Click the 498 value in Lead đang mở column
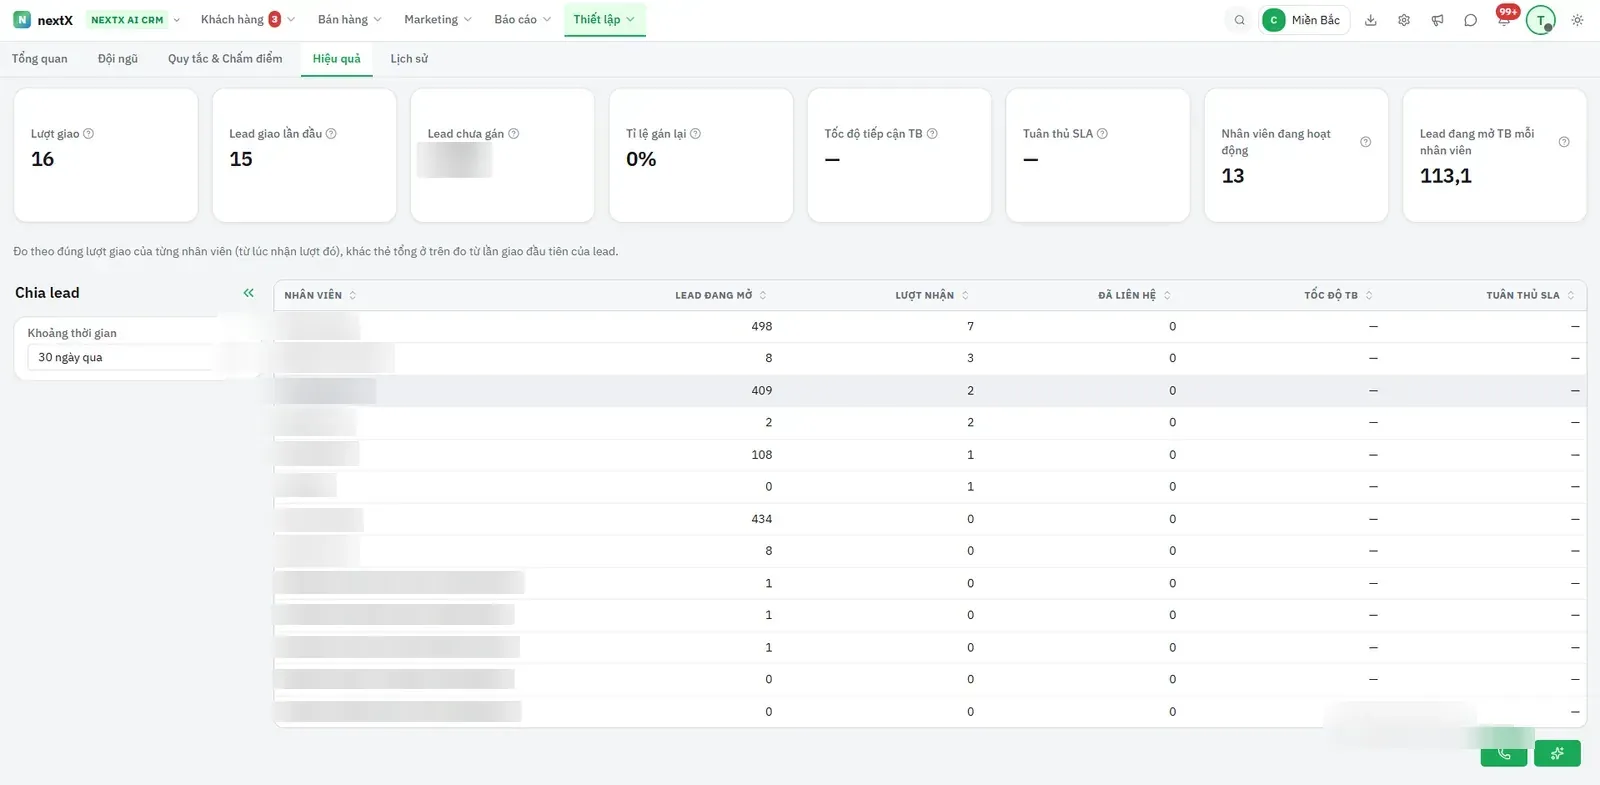Screen dimensions: 1600x785 pos(762,327)
